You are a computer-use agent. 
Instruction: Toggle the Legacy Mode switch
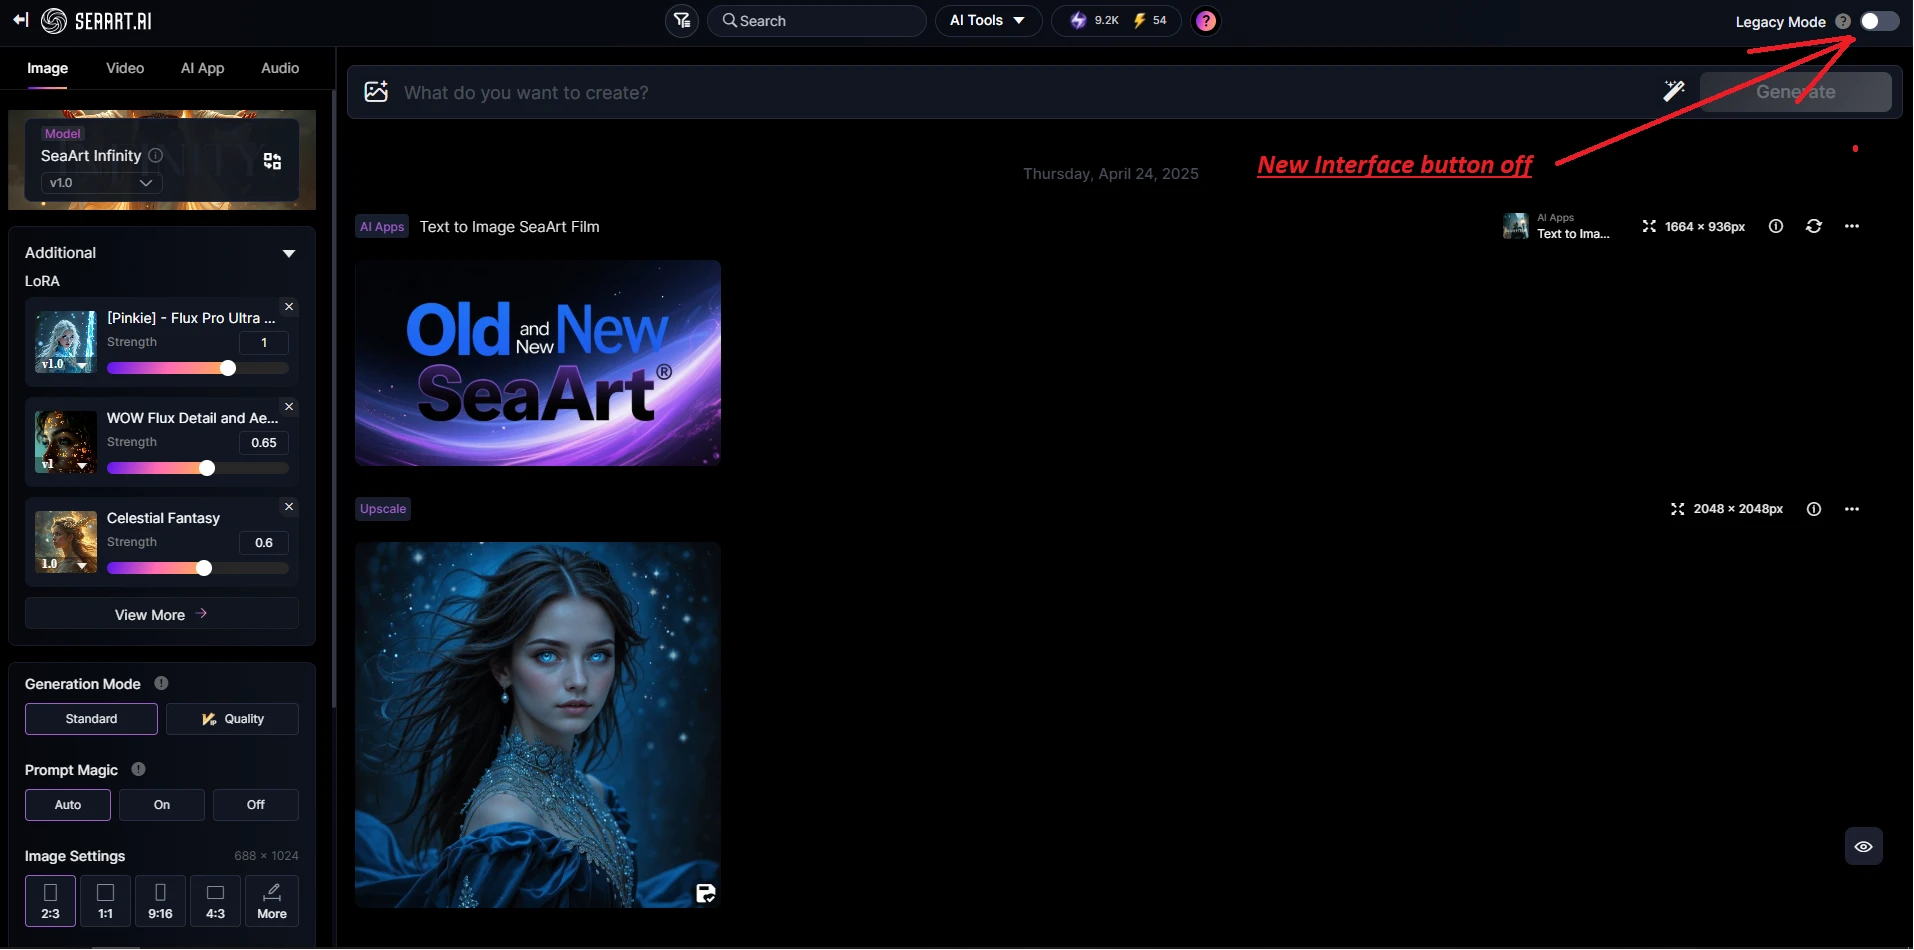(1878, 21)
